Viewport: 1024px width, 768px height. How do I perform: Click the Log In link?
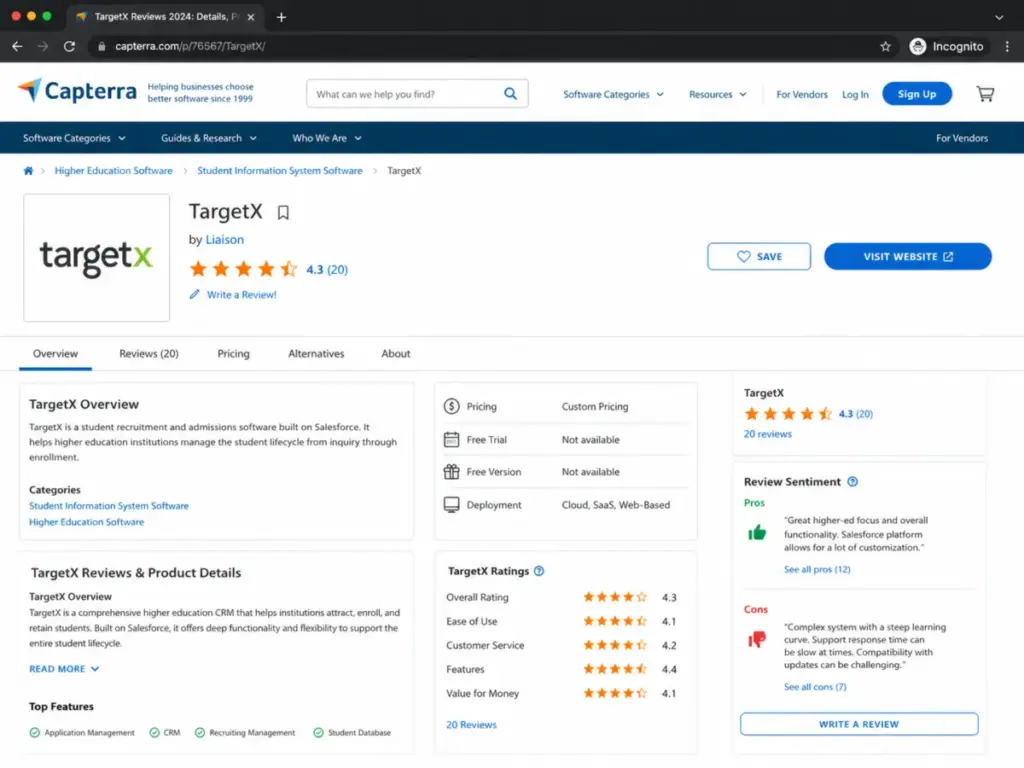[855, 94]
